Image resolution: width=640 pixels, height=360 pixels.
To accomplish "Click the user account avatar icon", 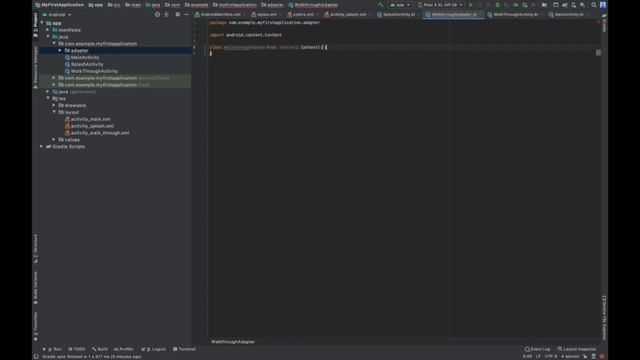I will click(x=603, y=5).
